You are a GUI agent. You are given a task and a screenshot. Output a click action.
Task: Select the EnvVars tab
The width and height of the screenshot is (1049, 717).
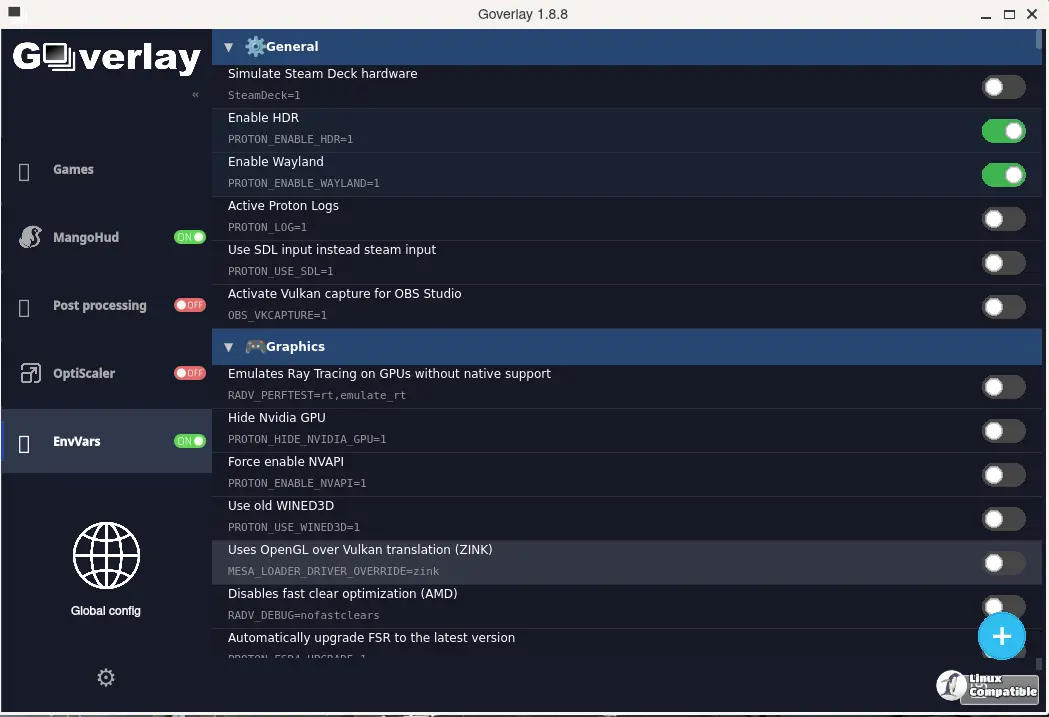(106, 441)
